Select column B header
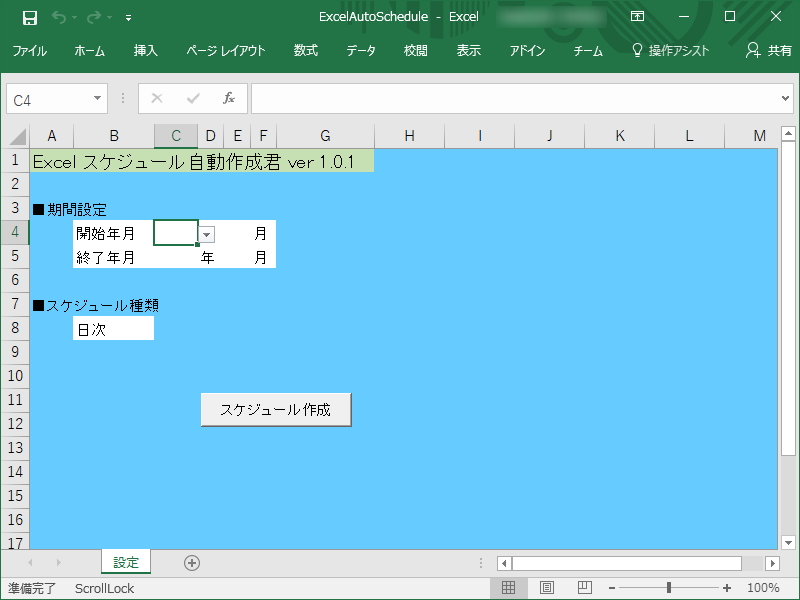Image resolution: width=800 pixels, height=600 pixels. (x=114, y=136)
